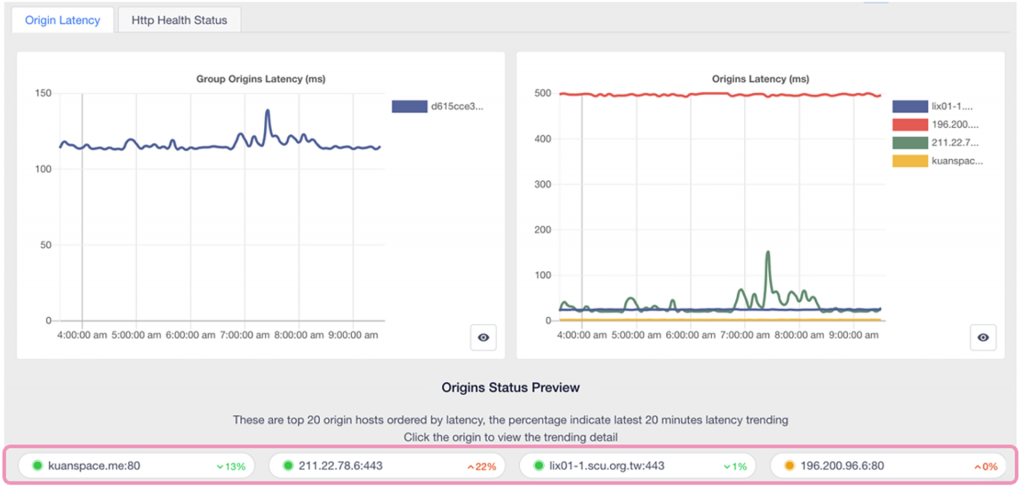Click the 13% downward trend indicator
The width and height of the screenshot is (1024, 492).
click(231, 466)
